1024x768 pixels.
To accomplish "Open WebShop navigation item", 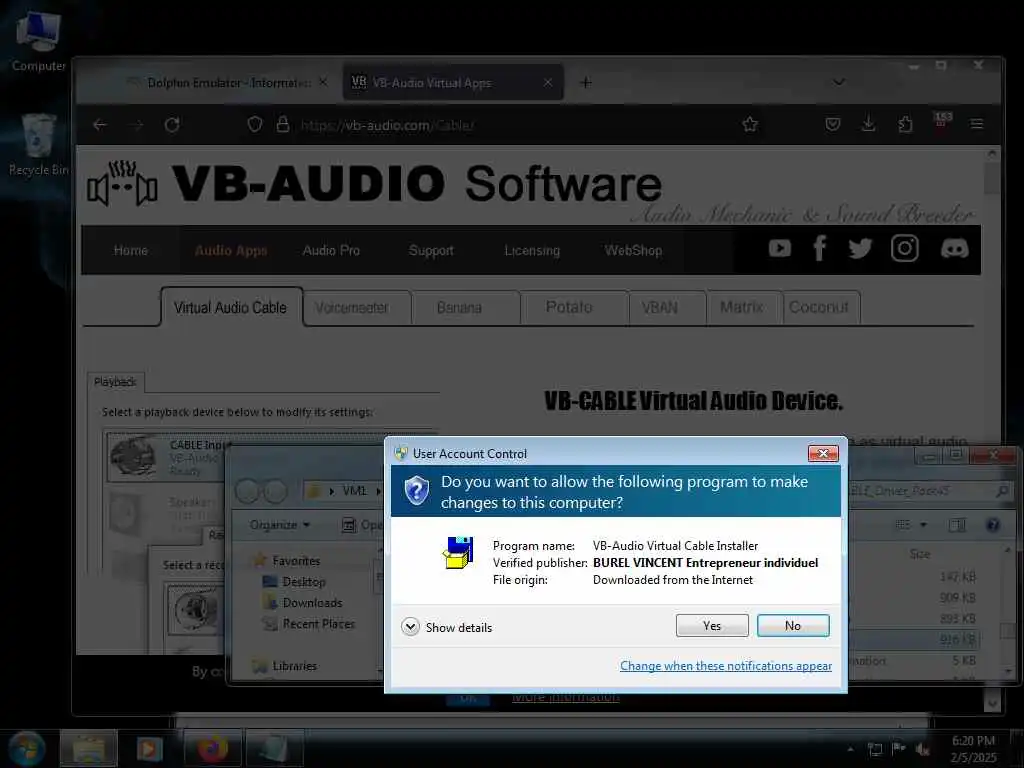I will coord(633,250).
